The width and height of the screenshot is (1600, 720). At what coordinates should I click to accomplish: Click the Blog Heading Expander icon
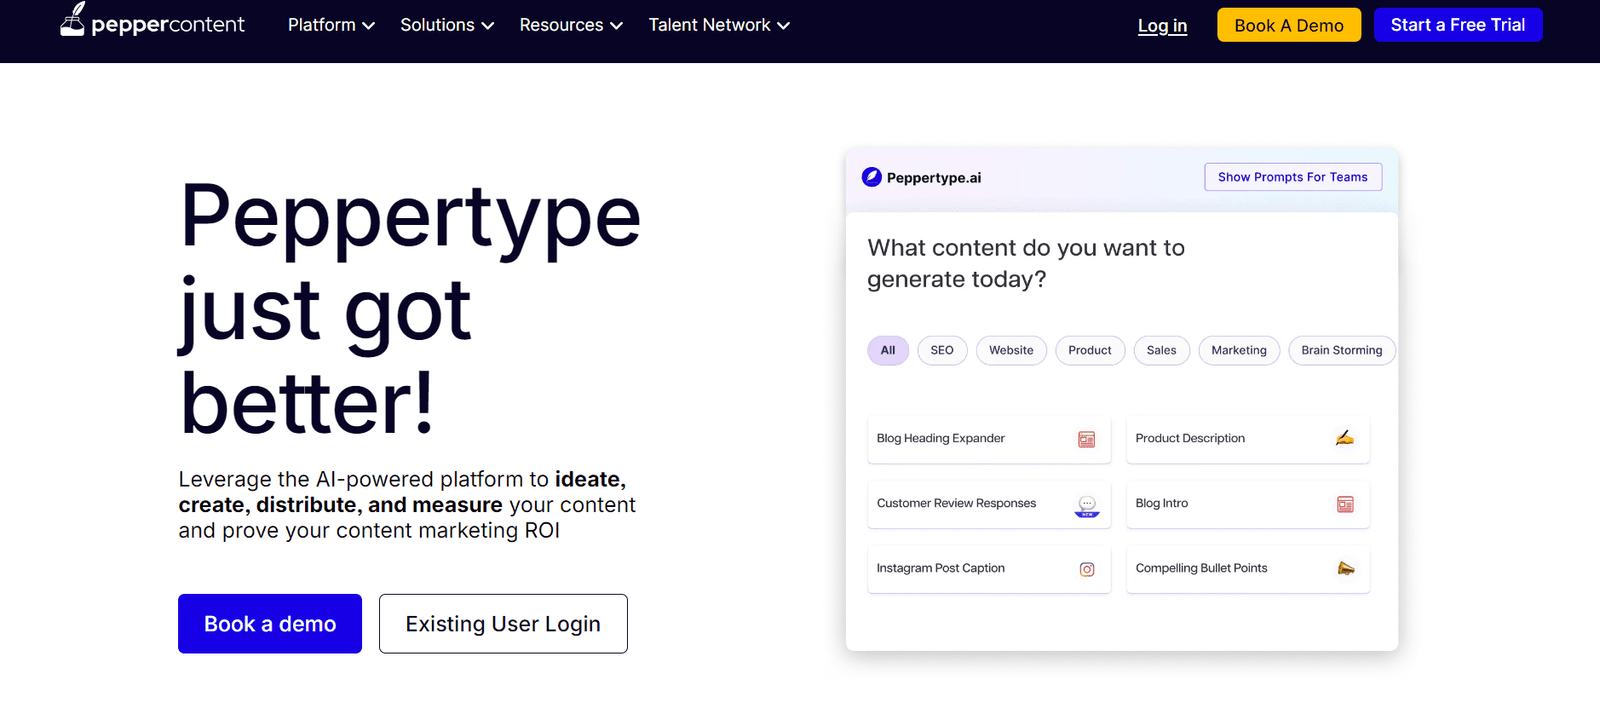click(1086, 439)
